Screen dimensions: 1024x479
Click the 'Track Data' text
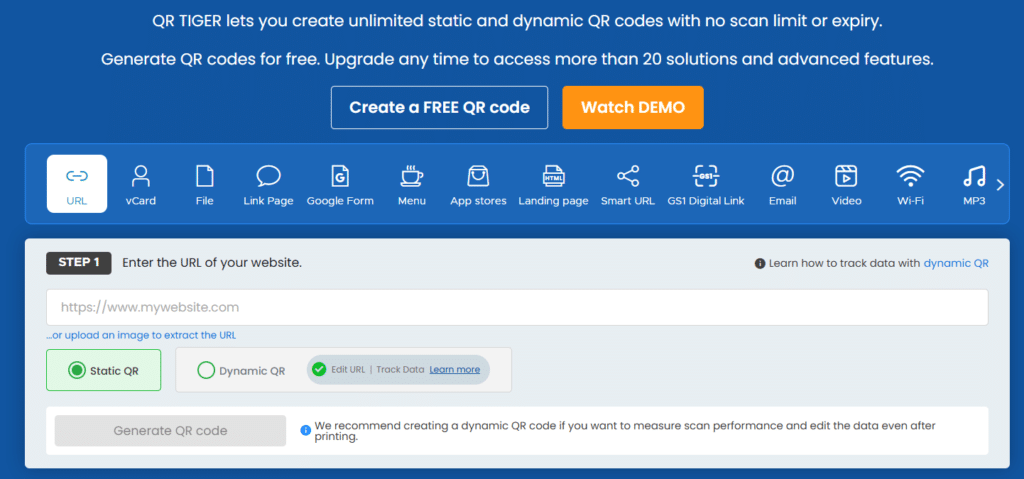click(400, 369)
